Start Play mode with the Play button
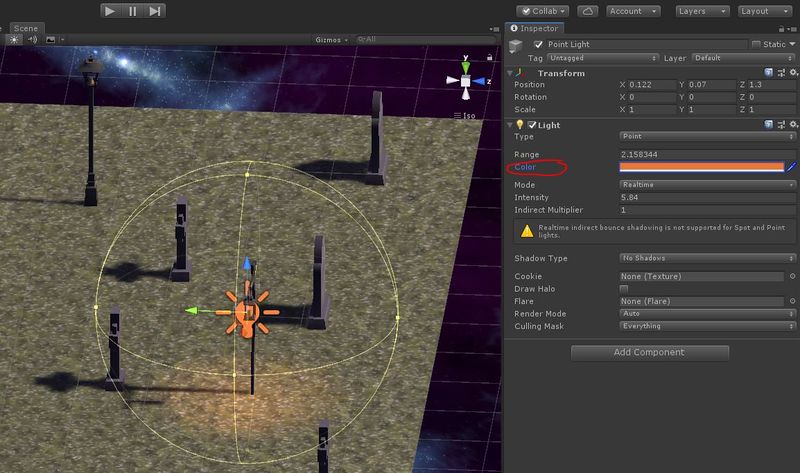Viewport: 800px width, 473px height. tap(110, 11)
